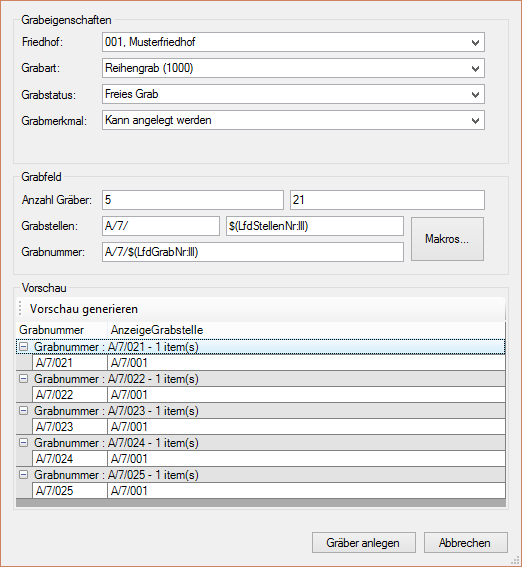Collapse the Grabnummer A/7/022 group

point(23,379)
